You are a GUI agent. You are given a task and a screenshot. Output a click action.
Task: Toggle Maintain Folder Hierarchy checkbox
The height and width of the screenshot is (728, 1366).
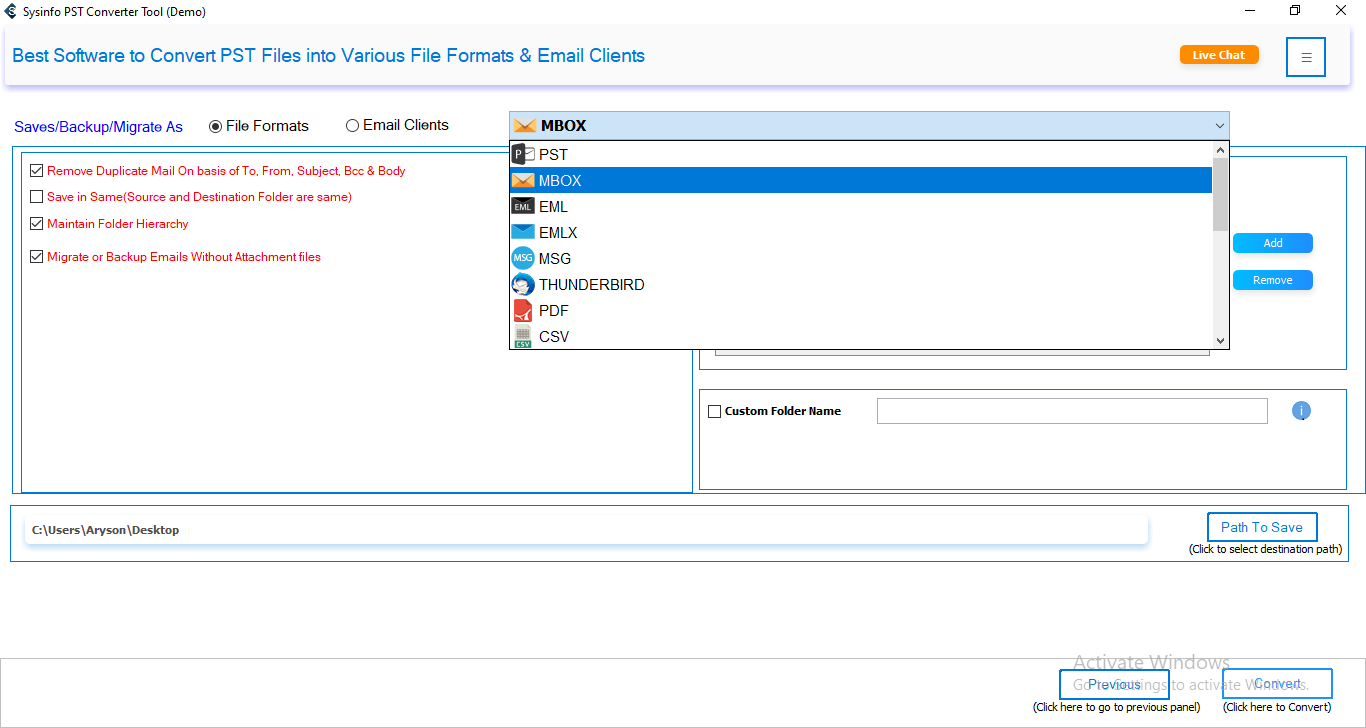pyautogui.click(x=37, y=224)
